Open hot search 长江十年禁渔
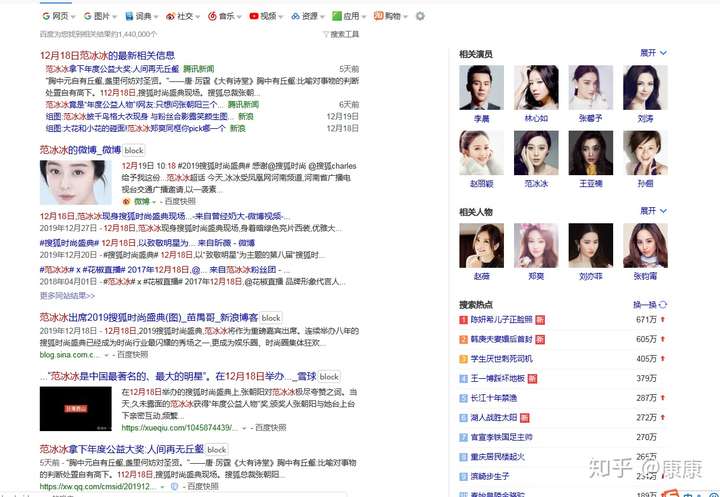The height and width of the screenshot is (497, 720). [494, 398]
